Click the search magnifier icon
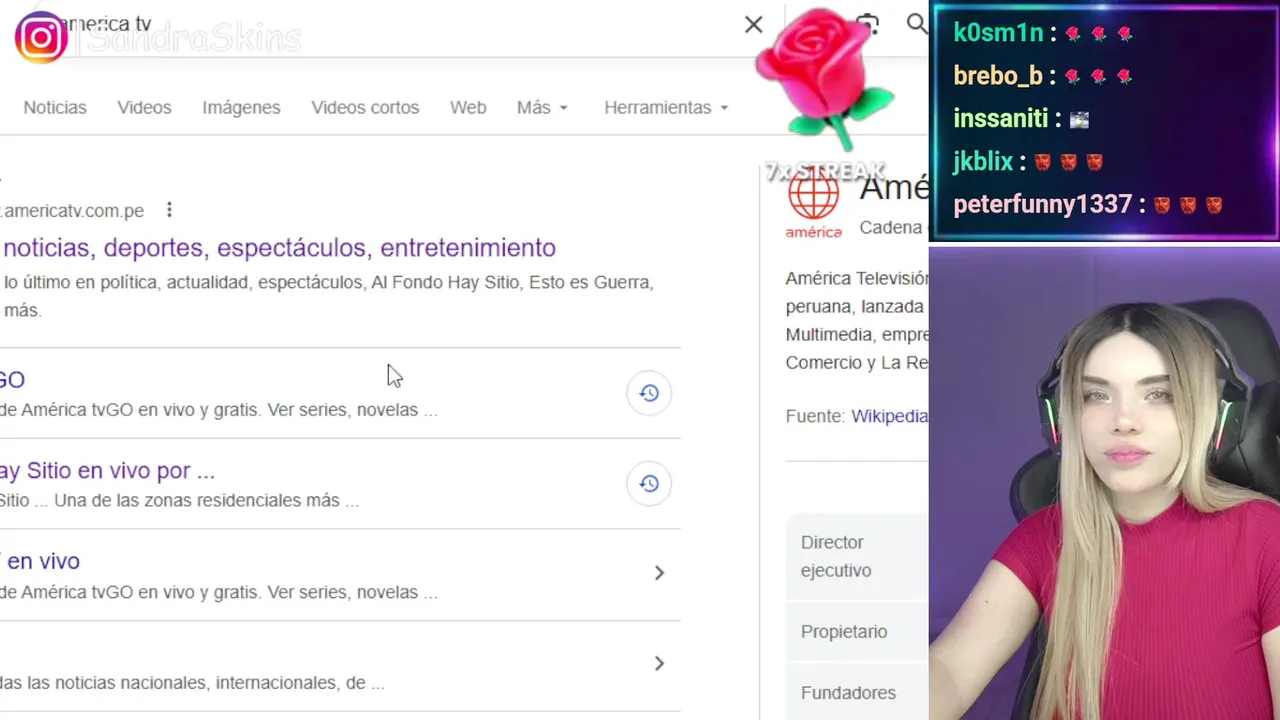Viewport: 1280px width, 720px height. 917,24
